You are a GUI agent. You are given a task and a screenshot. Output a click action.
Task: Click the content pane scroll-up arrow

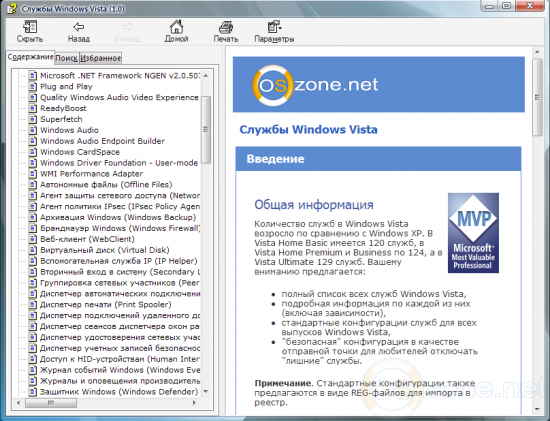[537, 52]
